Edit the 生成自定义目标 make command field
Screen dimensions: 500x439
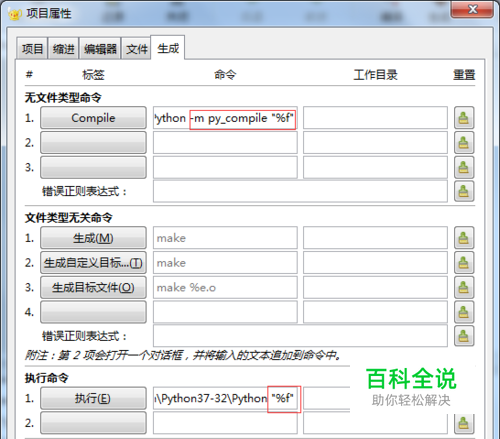pyautogui.click(x=225, y=263)
